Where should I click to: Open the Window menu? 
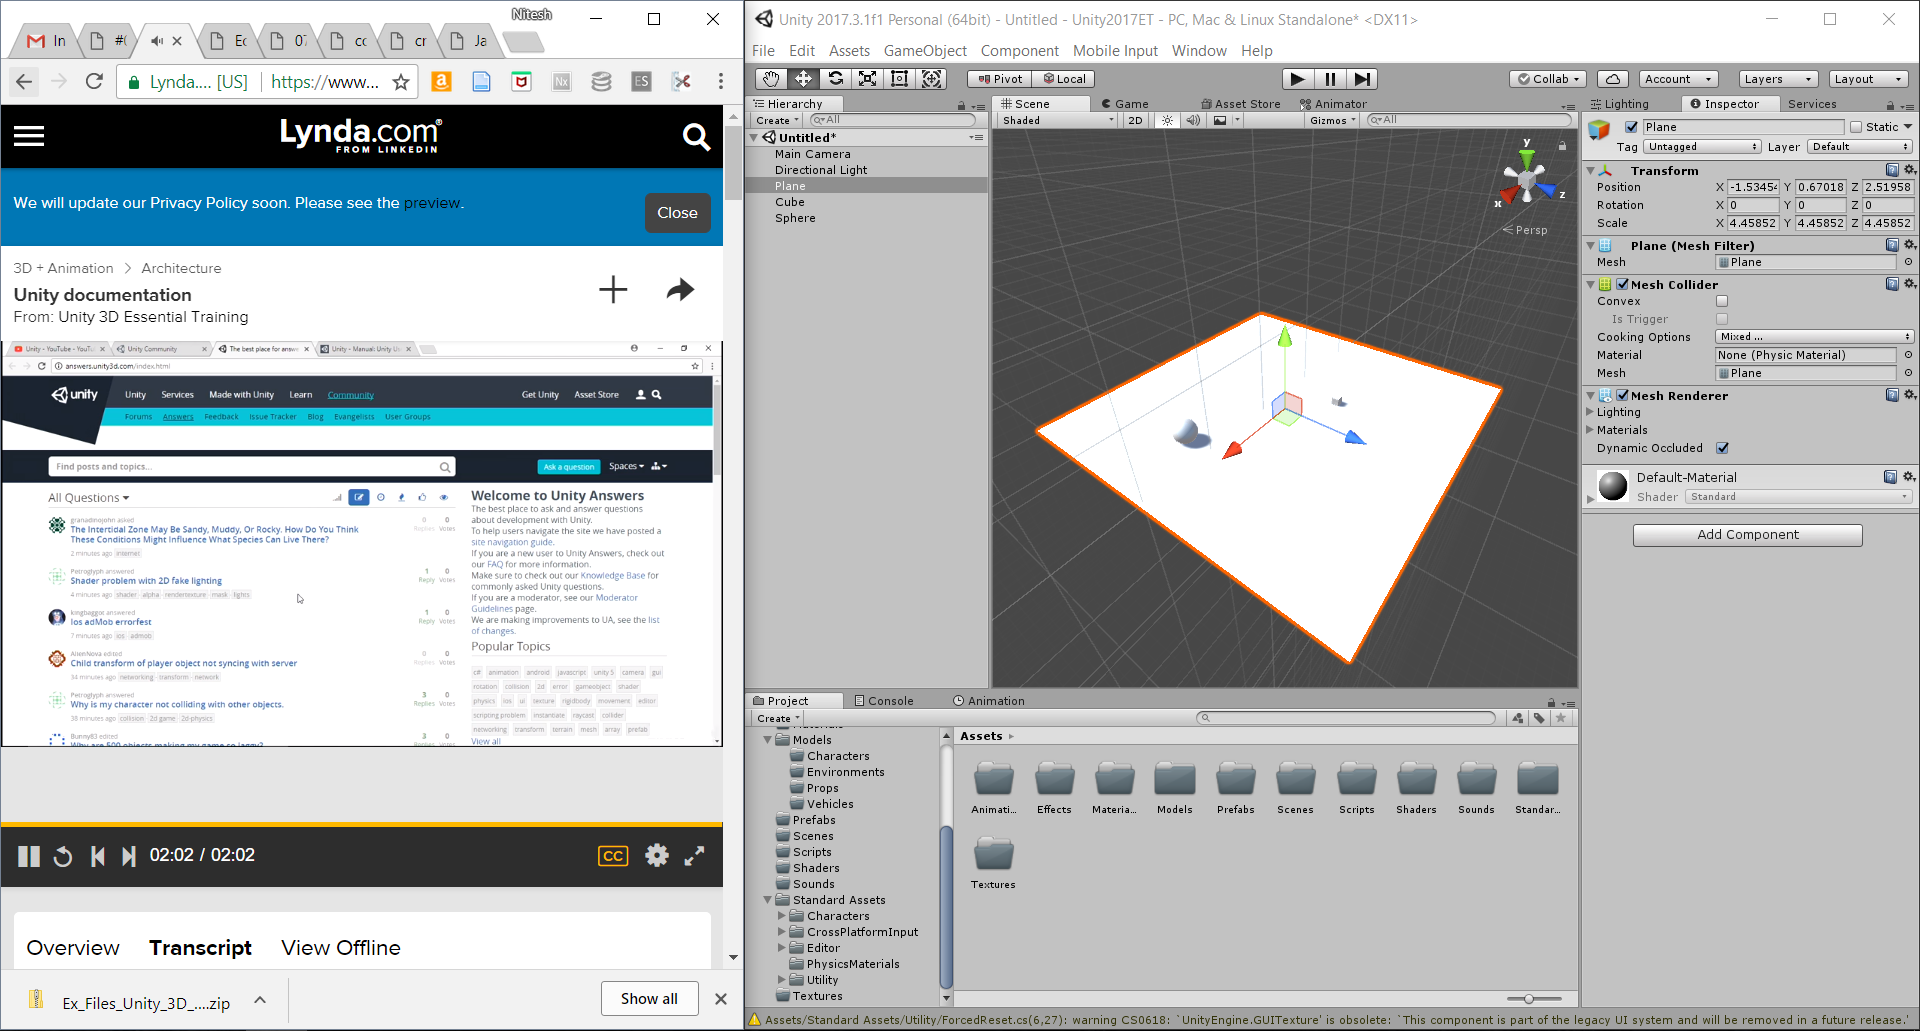(x=1199, y=51)
